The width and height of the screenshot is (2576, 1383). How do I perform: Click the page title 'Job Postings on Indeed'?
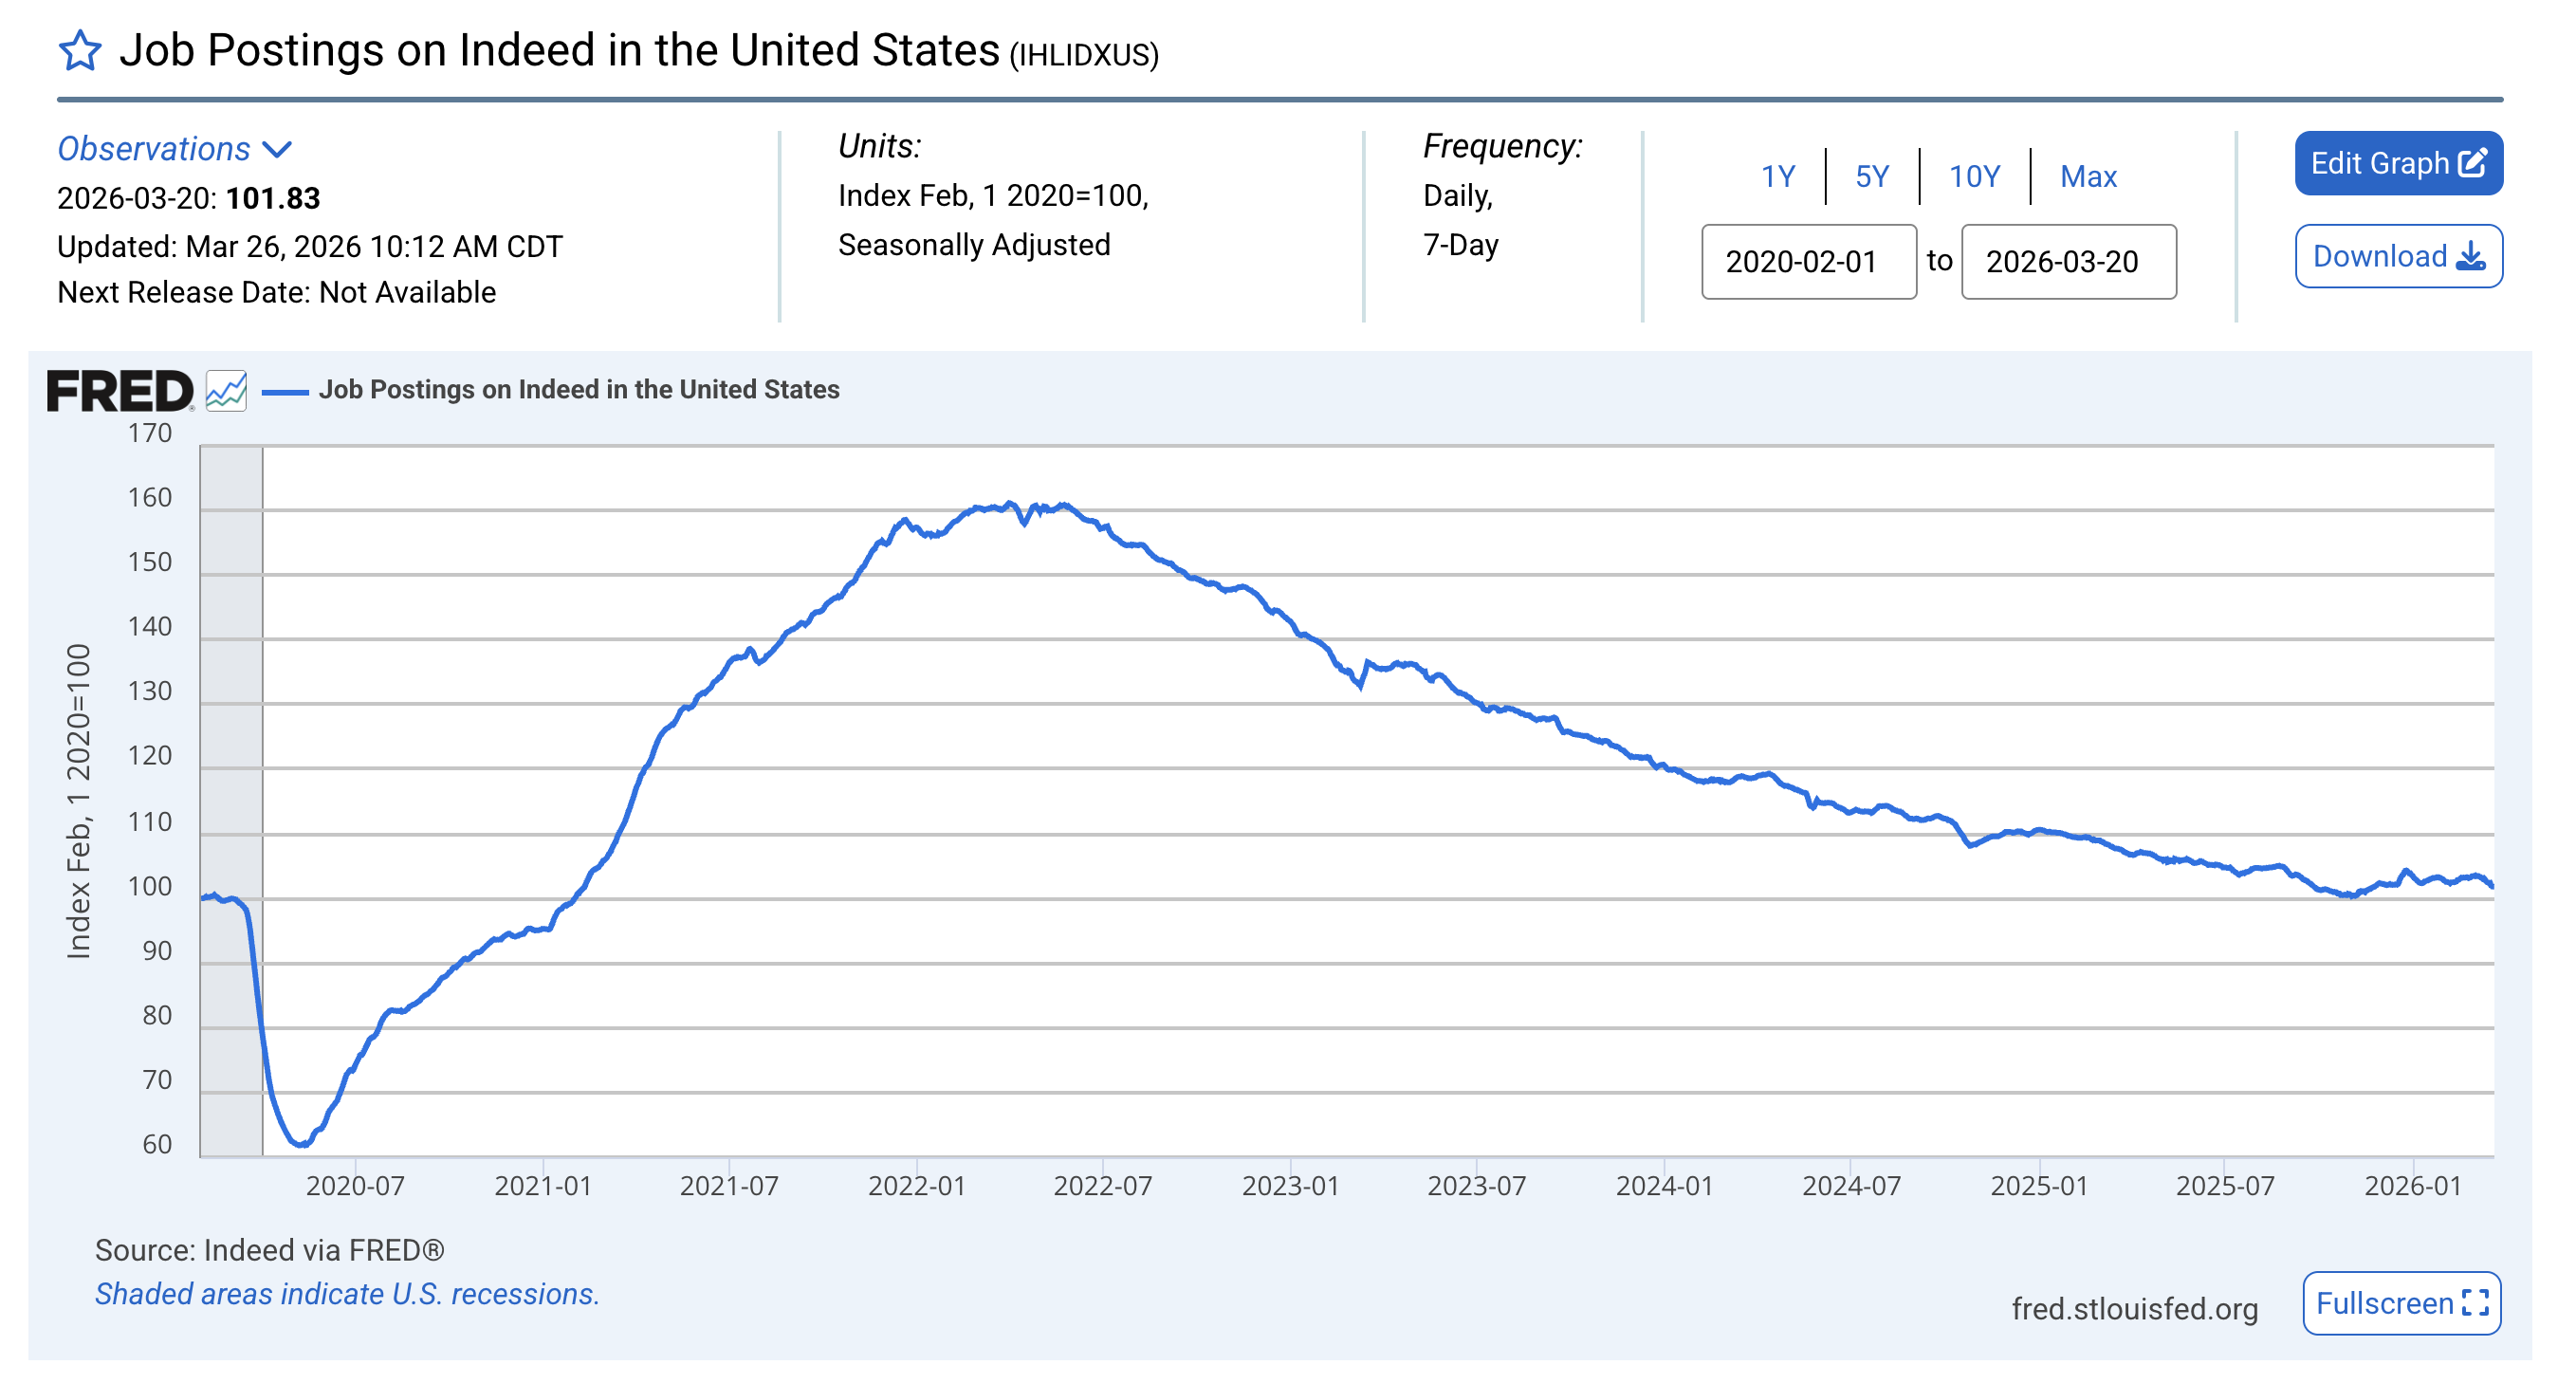559,51
